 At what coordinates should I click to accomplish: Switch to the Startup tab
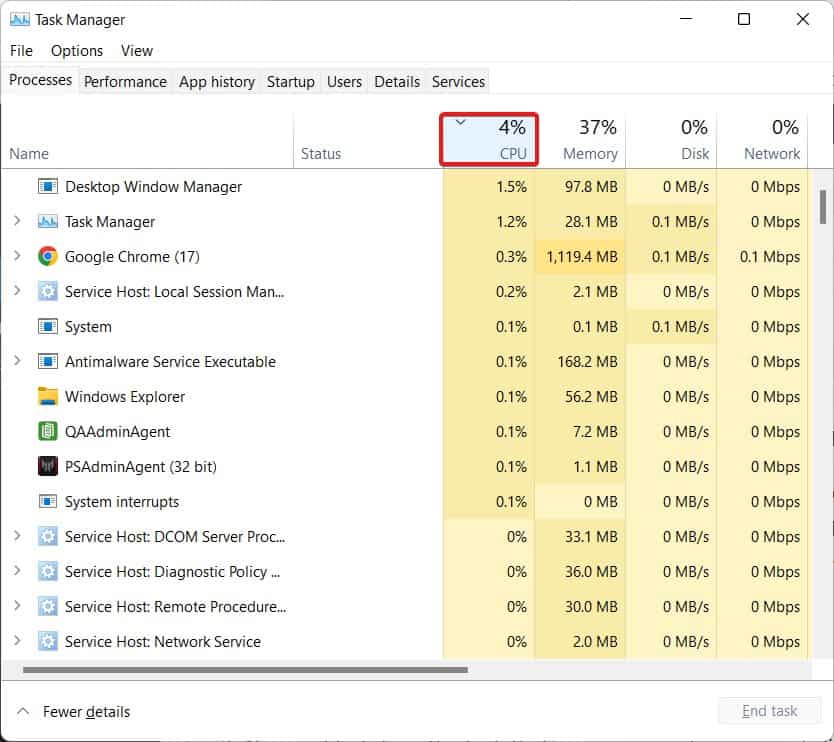[290, 82]
